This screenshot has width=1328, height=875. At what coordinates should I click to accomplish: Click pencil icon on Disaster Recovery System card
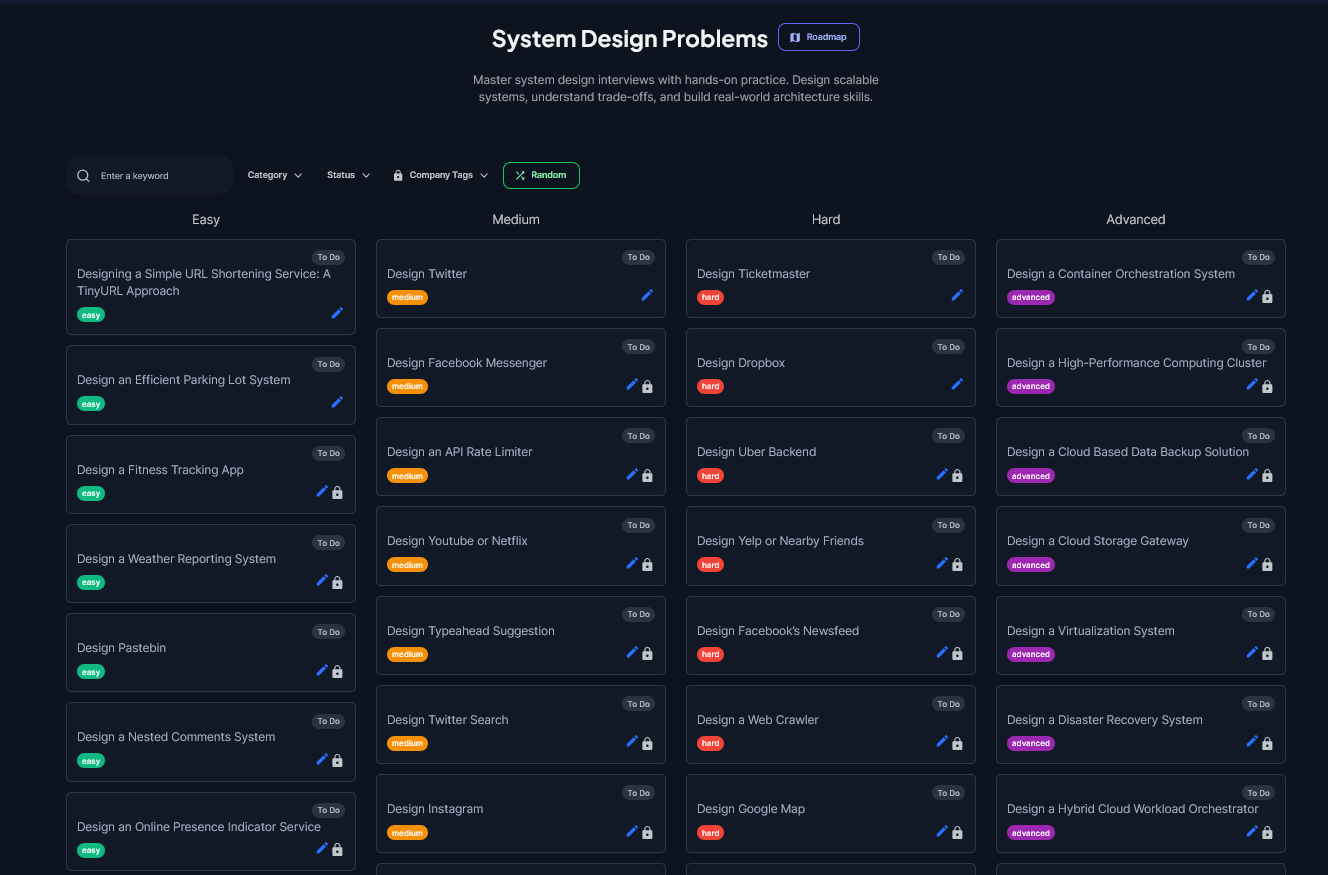1252,741
